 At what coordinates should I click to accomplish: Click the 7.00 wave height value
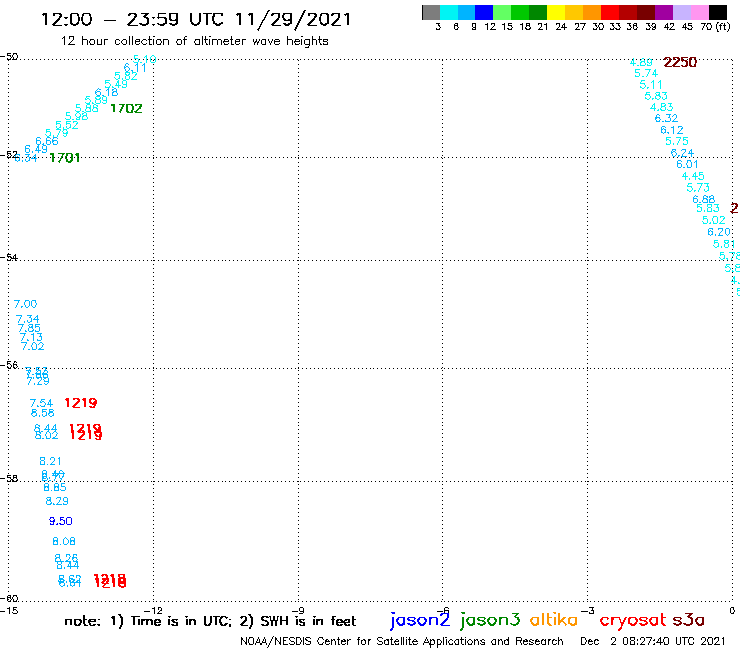25,304
